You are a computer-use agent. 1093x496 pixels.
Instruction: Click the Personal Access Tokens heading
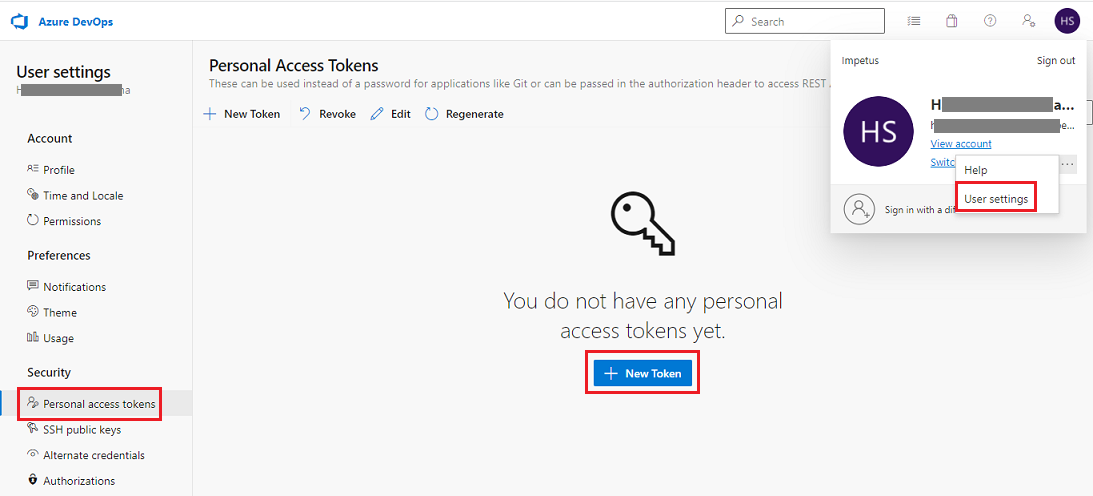pyautogui.click(x=293, y=65)
